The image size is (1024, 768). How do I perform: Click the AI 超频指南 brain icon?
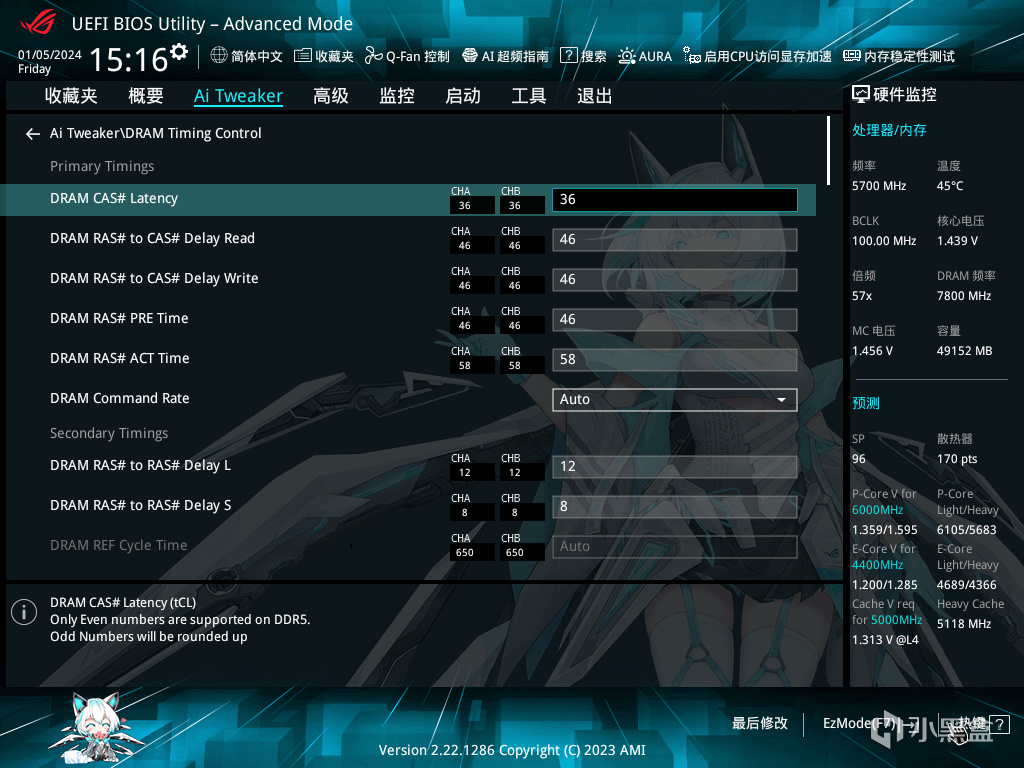pyautogui.click(x=470, y=56)
